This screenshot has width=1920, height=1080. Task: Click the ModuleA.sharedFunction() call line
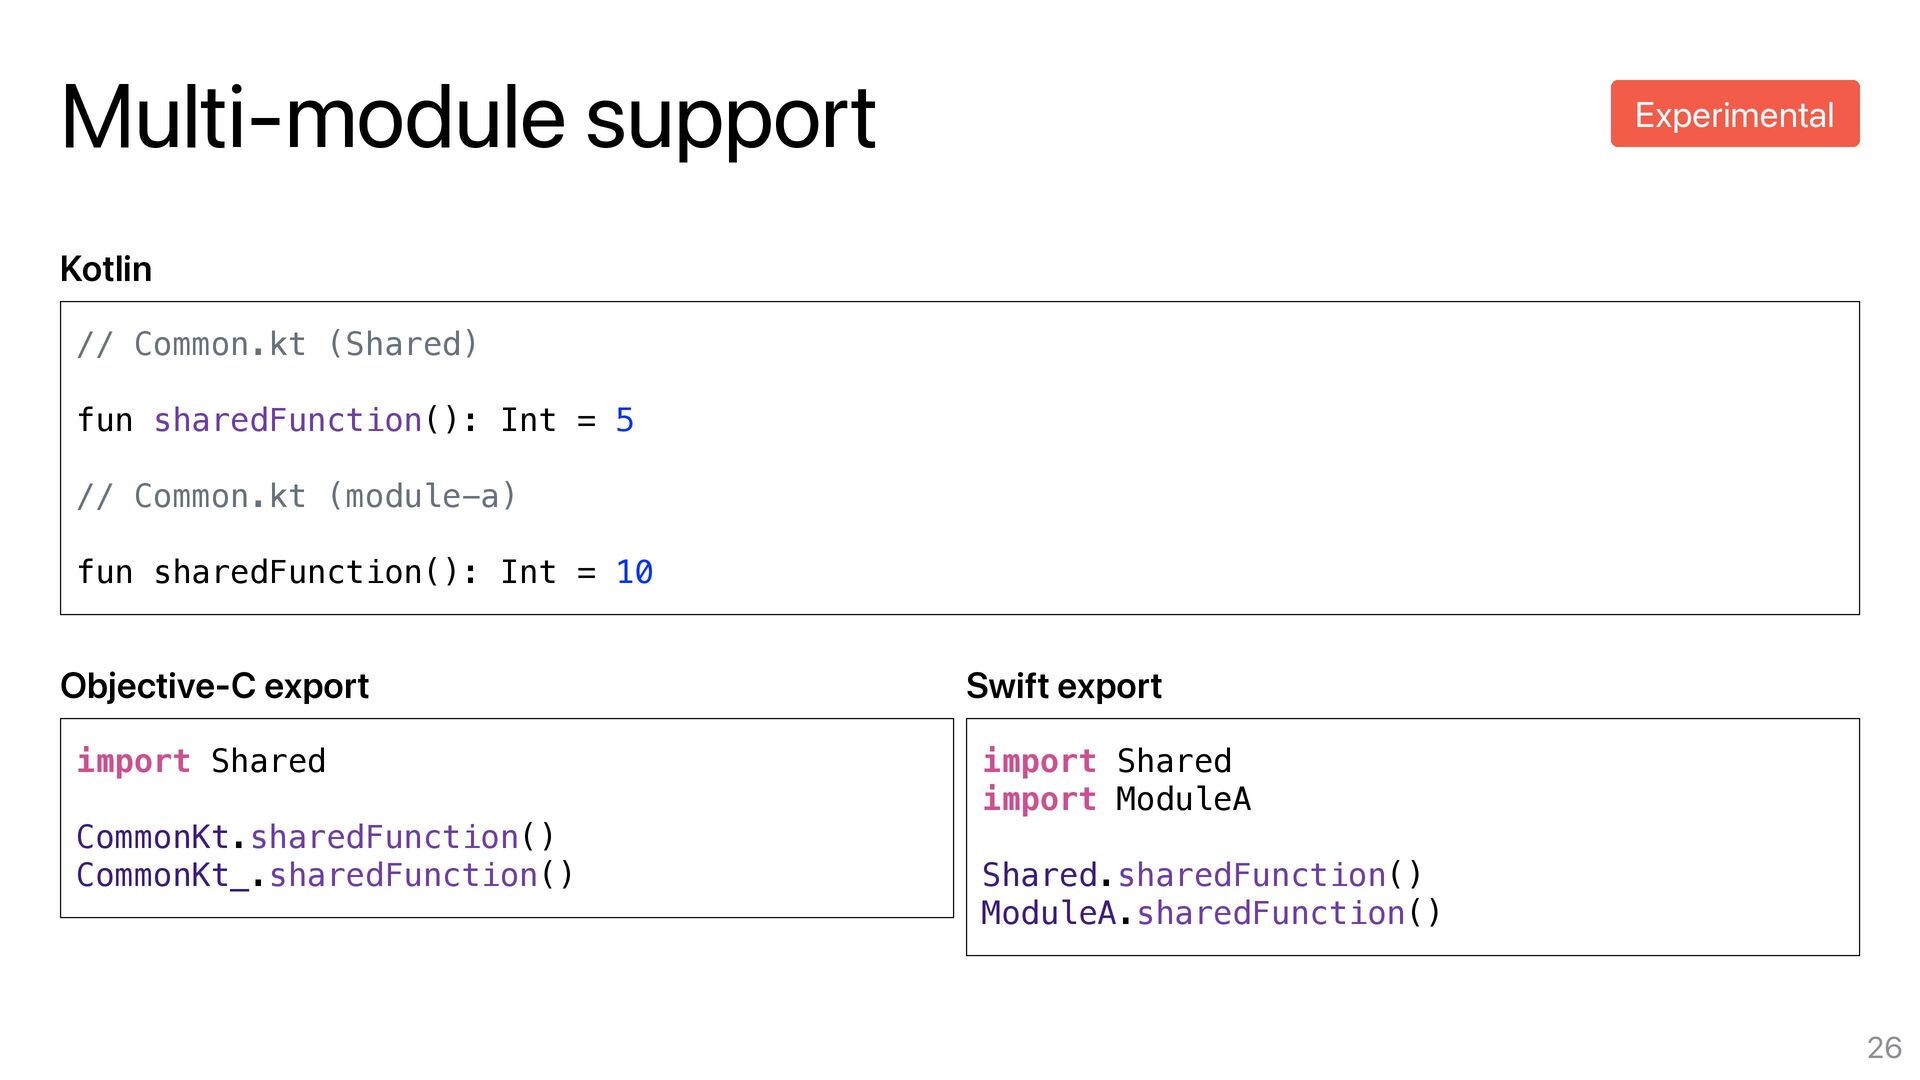tap(1211, 913)
